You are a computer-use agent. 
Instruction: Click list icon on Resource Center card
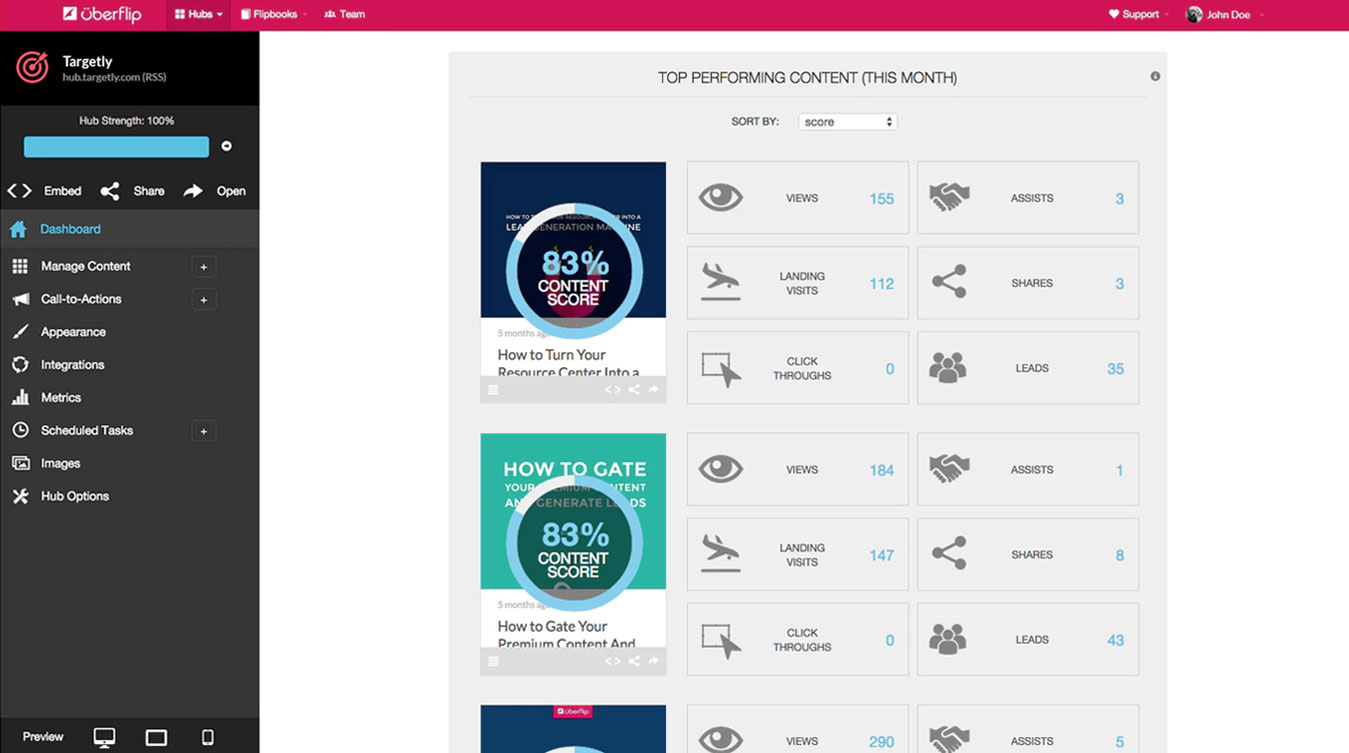pyautogui.click(x=493, y=390)
